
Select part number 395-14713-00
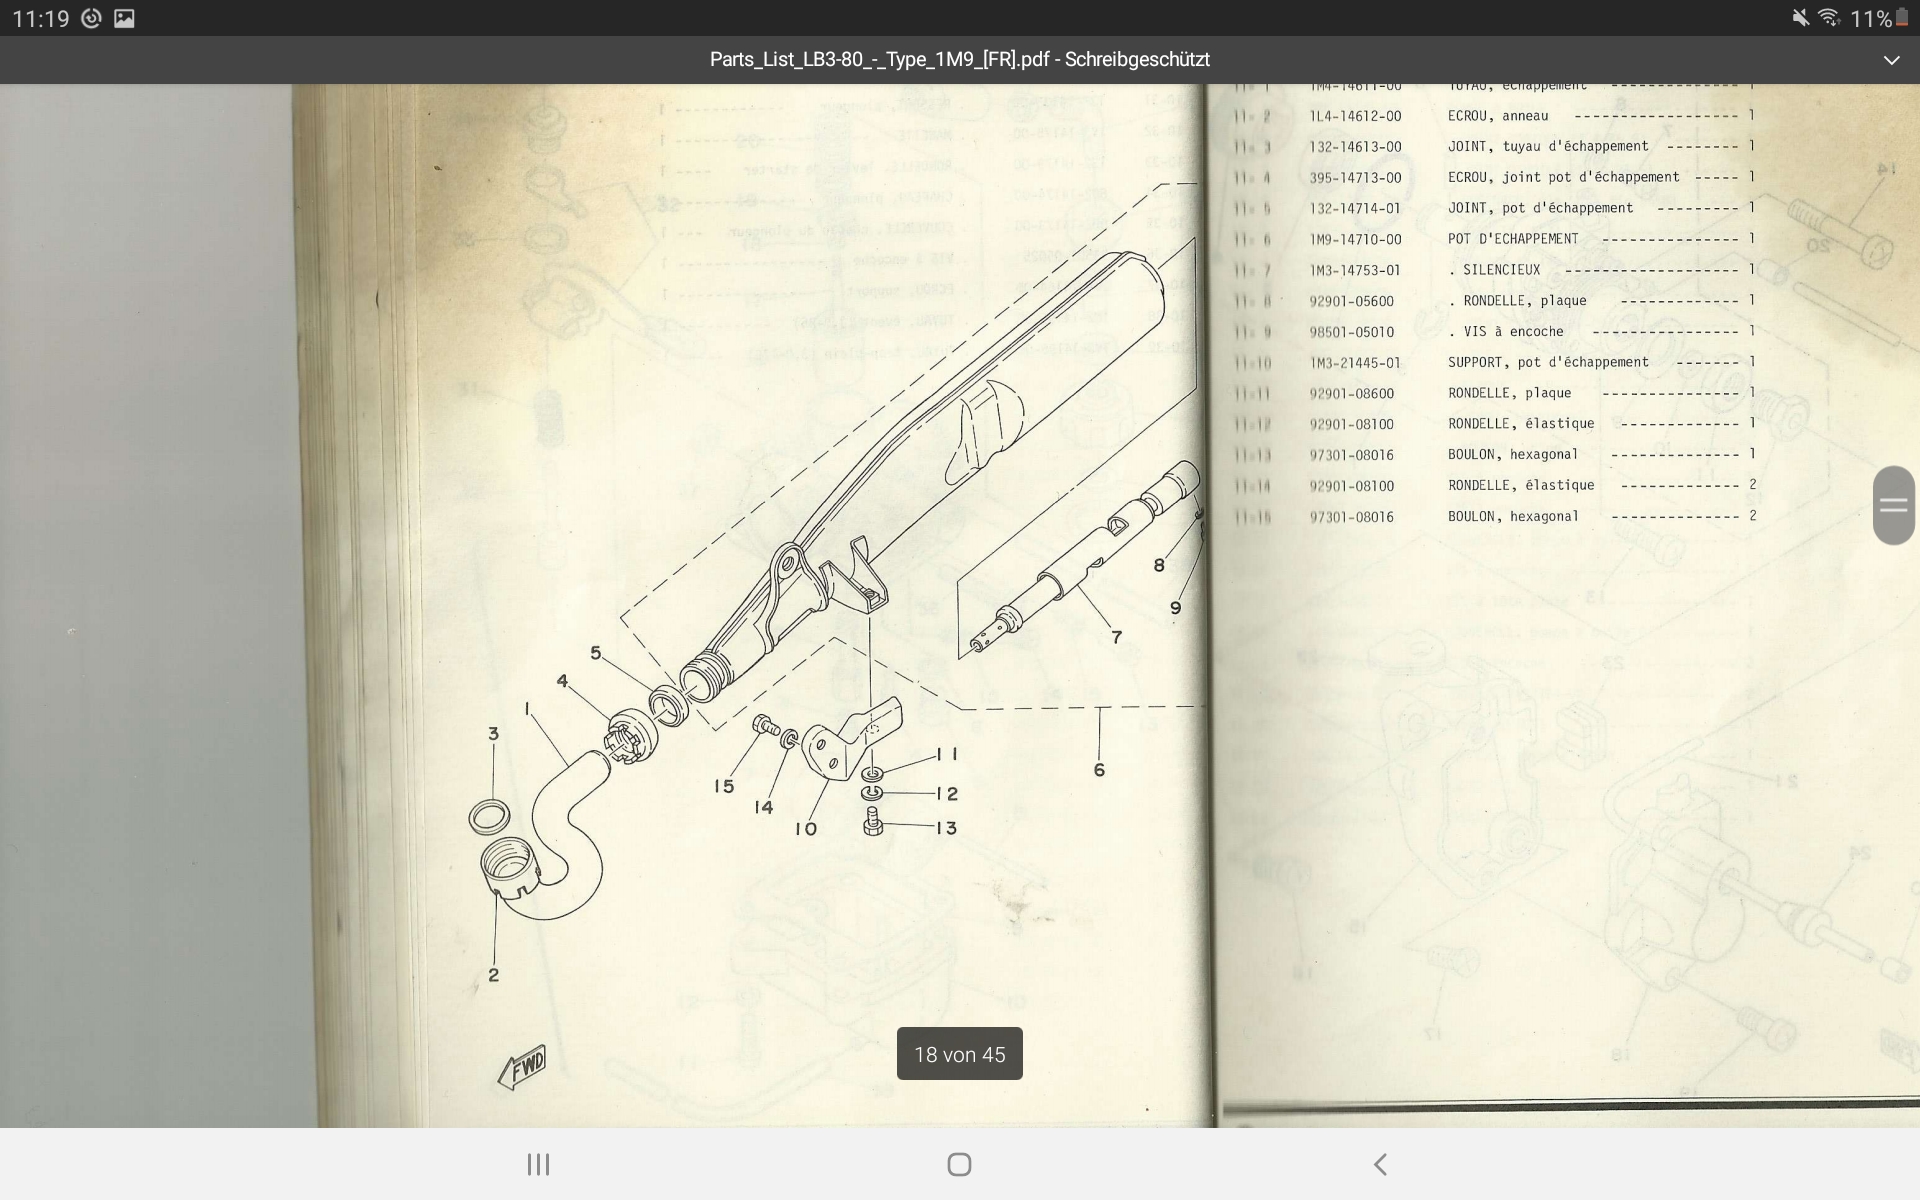click(x=1355, y=178)
